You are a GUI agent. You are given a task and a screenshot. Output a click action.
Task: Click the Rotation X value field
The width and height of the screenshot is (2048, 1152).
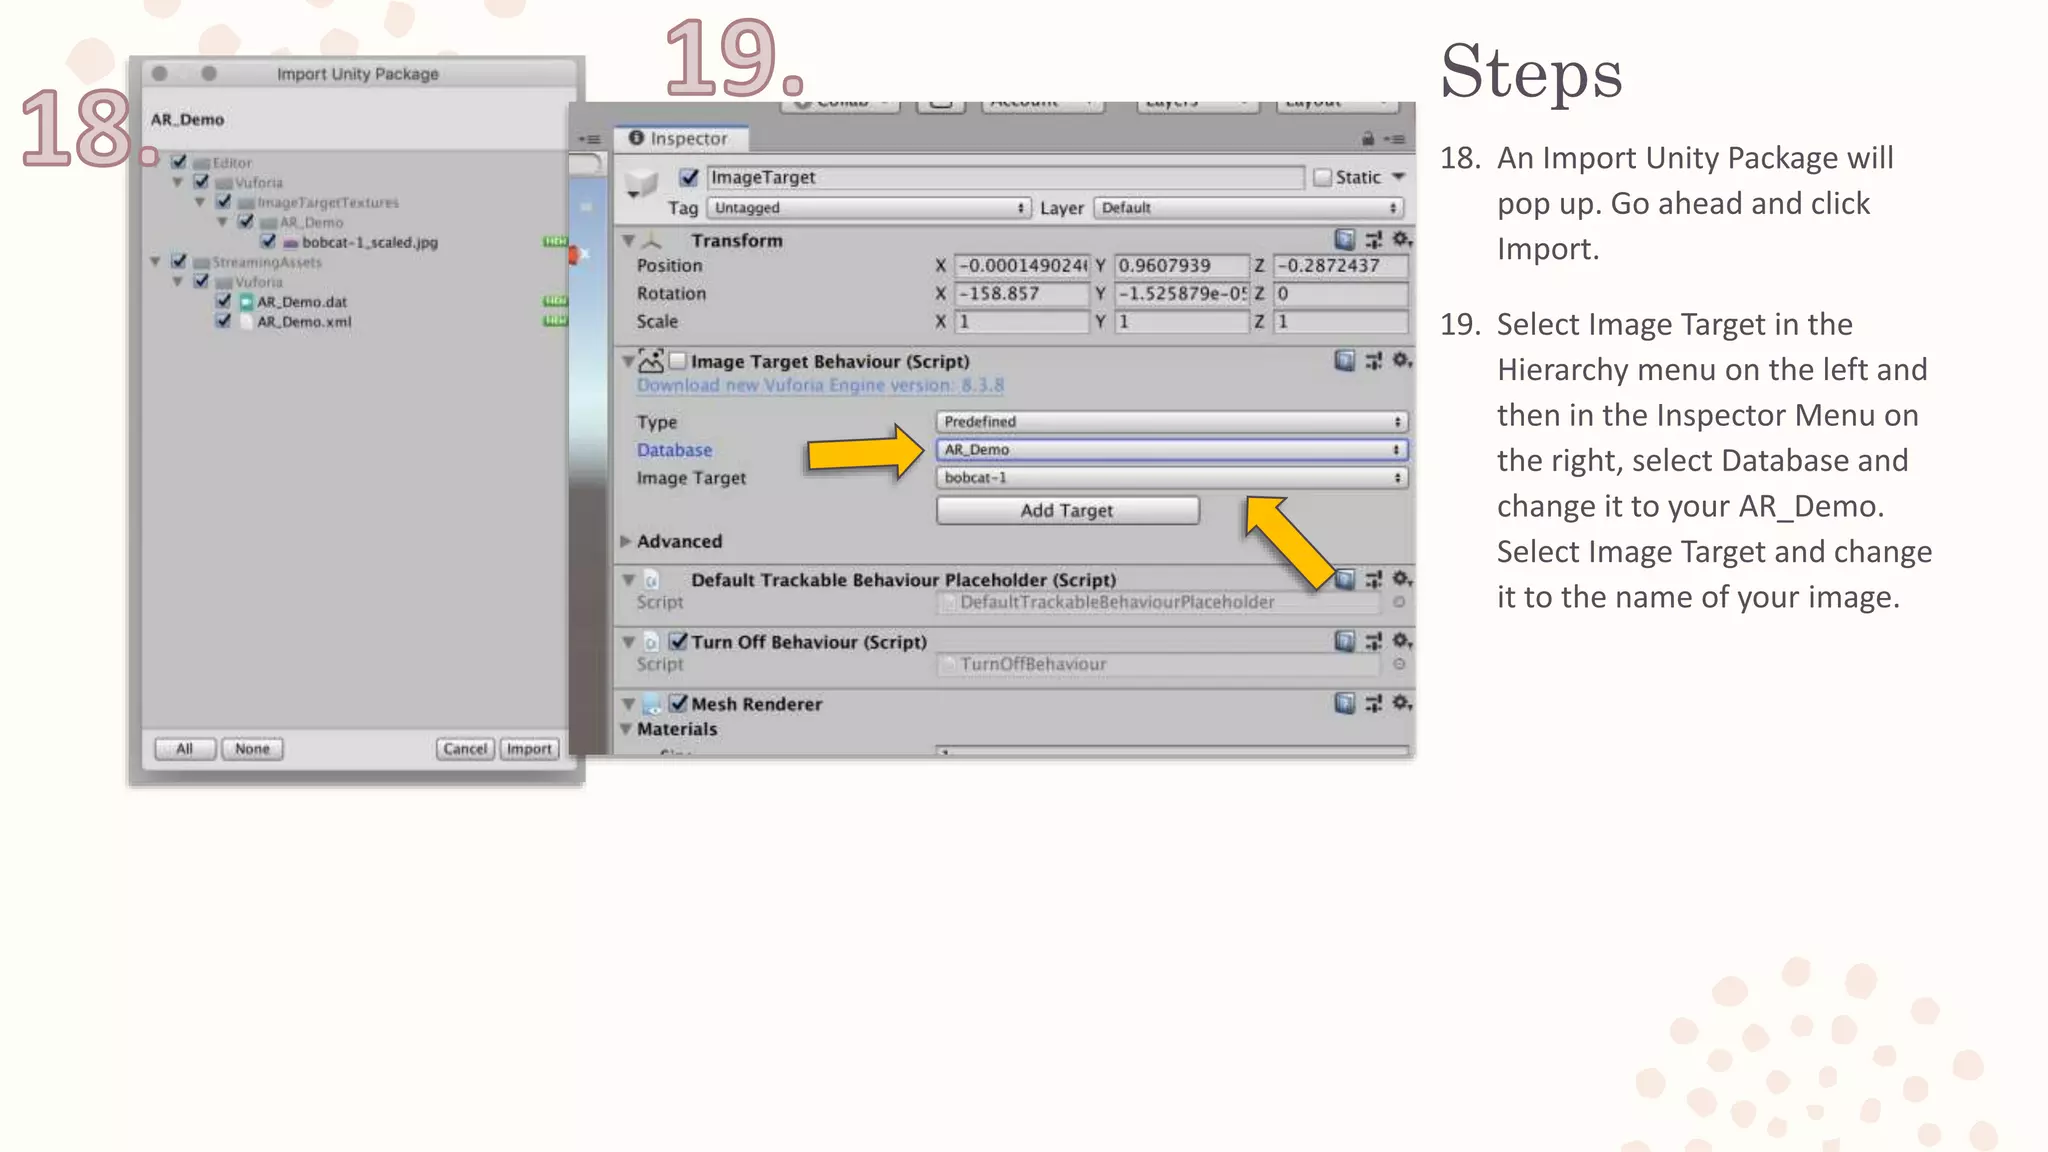click(x=1021, y=294)
